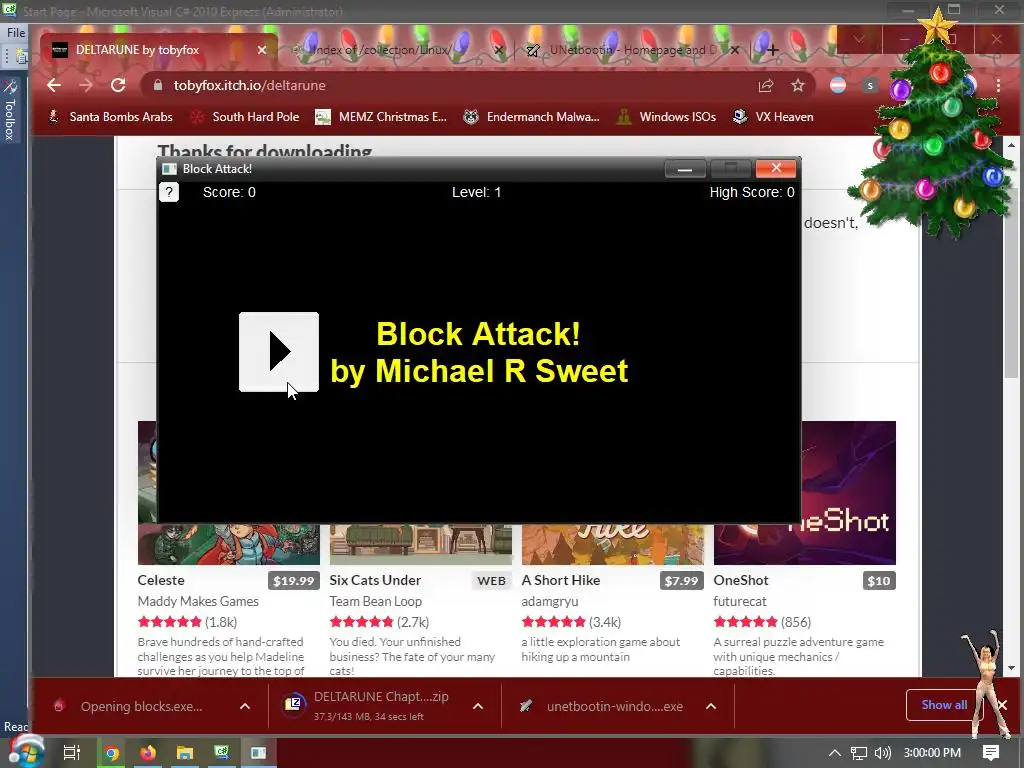Open adamgryu author link
The width and height of the screenshot is (1024, 768).
(550, 601)
